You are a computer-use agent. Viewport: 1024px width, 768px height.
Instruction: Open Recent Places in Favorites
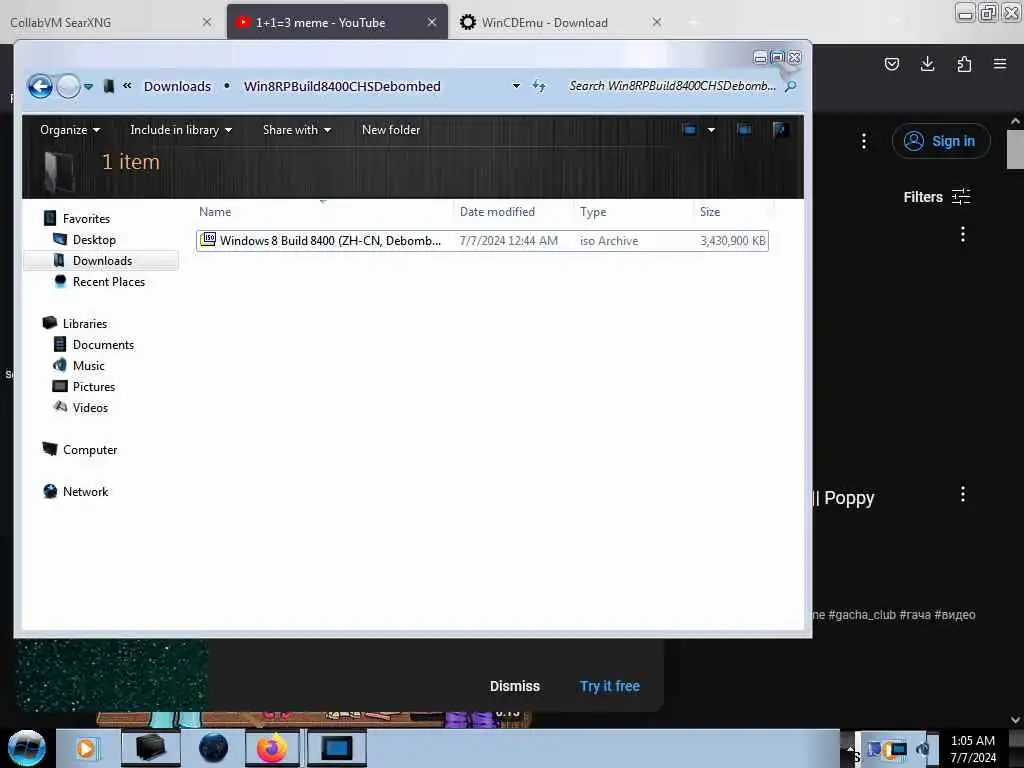108,281
